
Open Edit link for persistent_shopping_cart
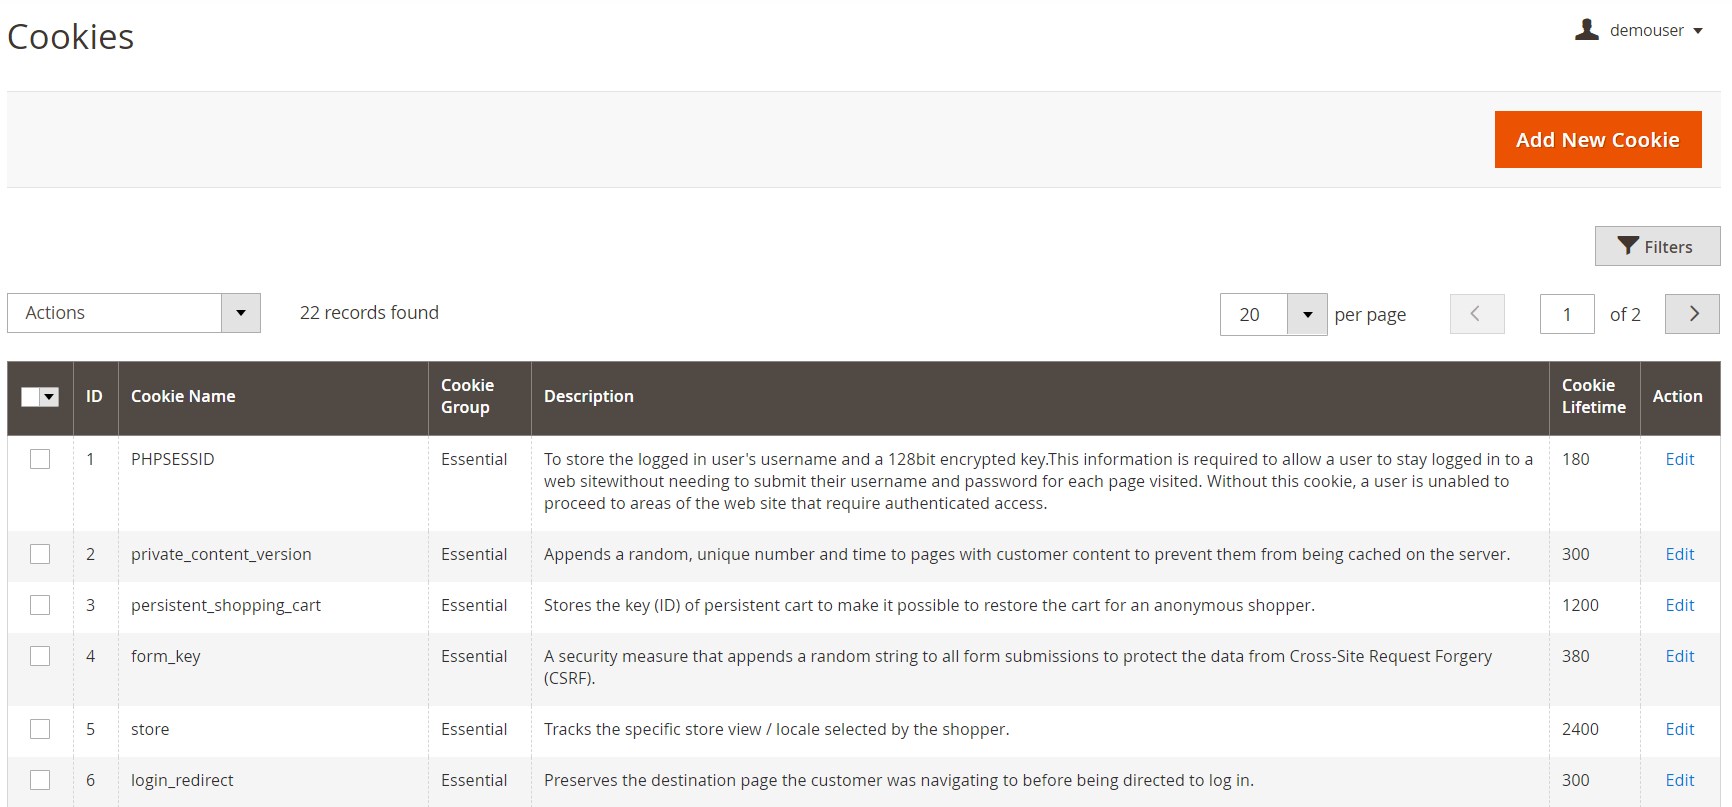coord(1679,605)
